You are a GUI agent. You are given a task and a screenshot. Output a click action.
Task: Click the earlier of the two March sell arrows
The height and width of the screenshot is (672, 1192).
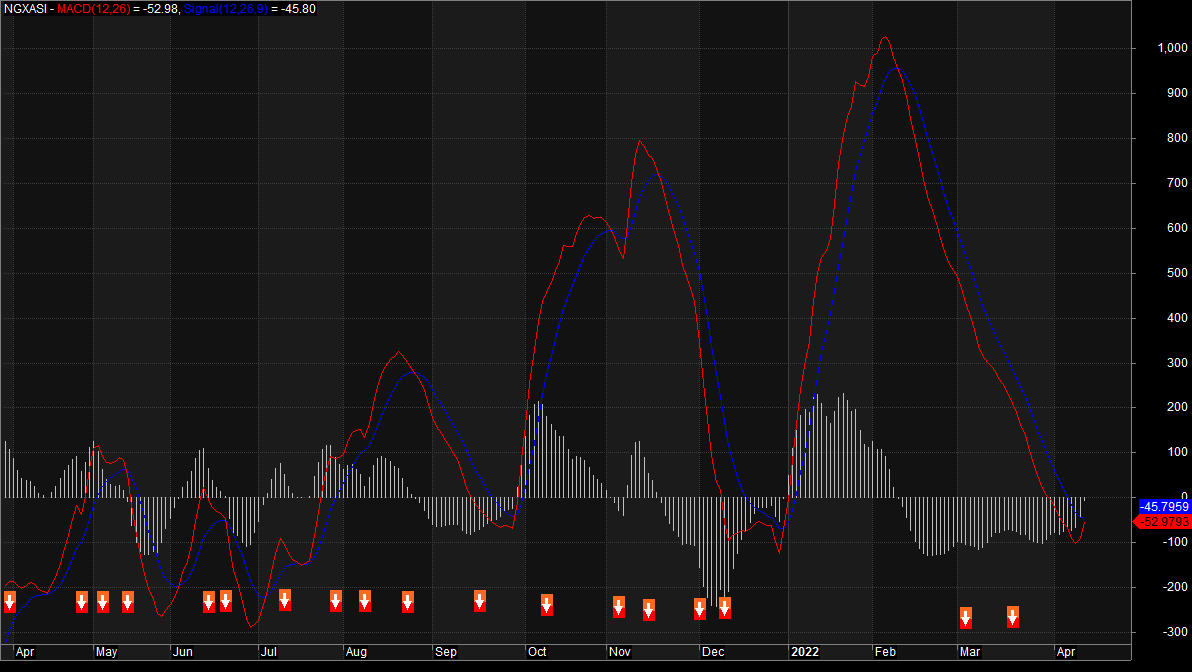click(965, 617)
